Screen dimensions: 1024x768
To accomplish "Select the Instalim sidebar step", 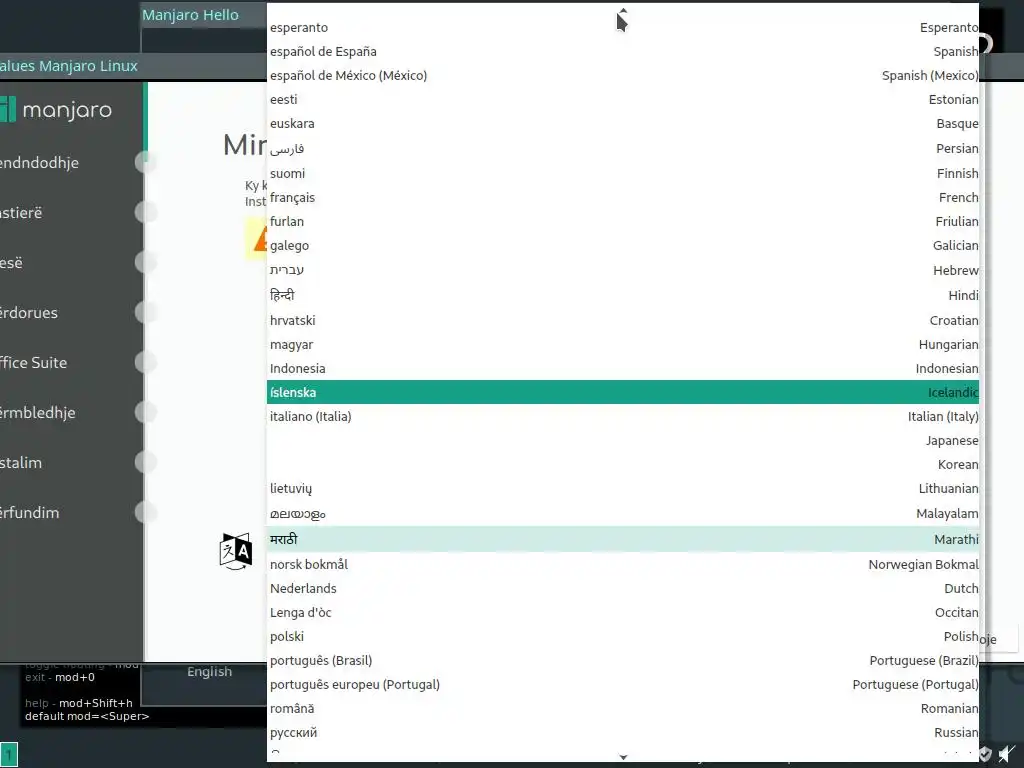I will pos(21,463).
